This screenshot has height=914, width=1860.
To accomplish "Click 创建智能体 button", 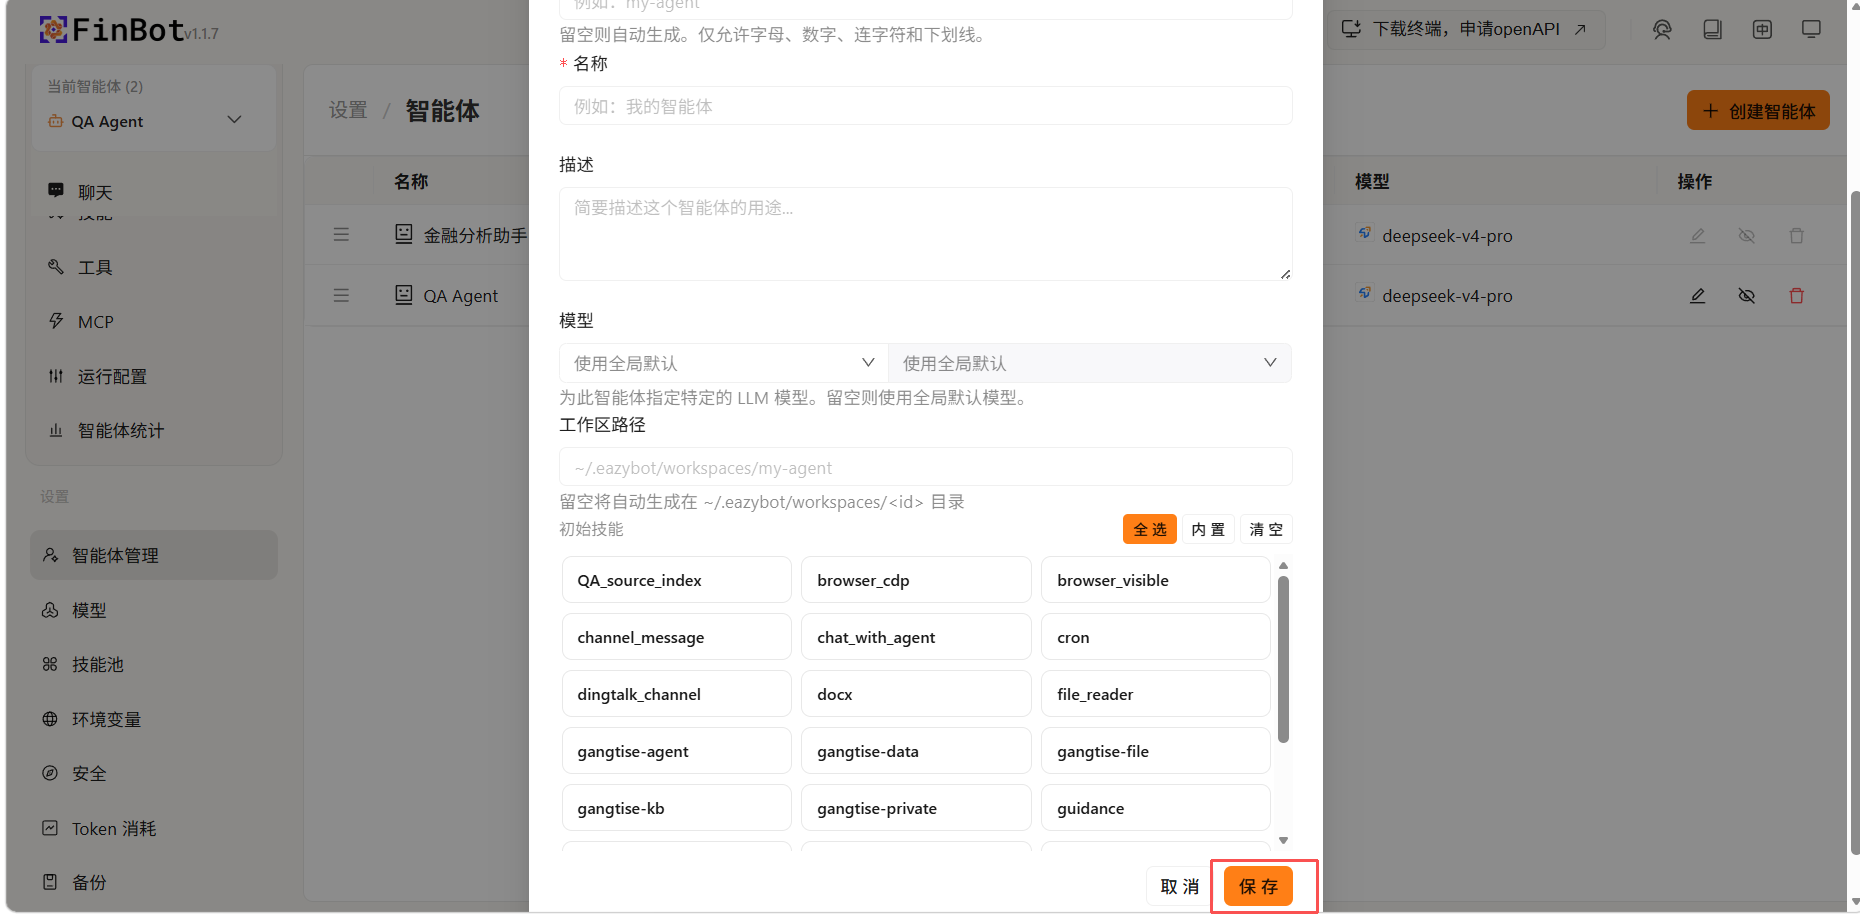I will click(x=1758, y=111).
